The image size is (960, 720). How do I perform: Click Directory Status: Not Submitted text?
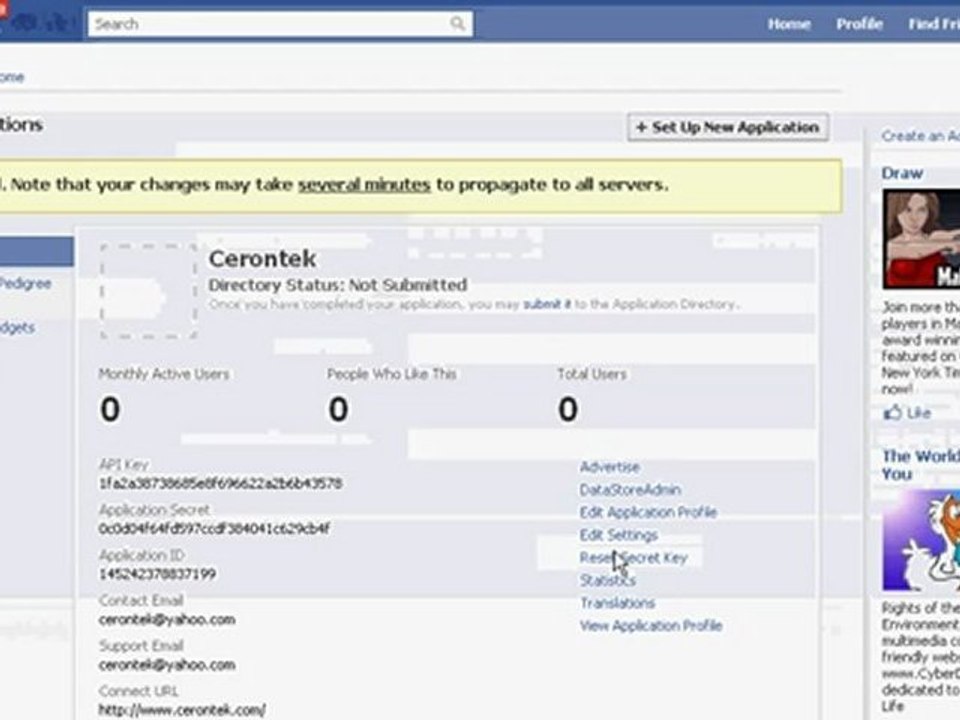click(x=338, y=285)
